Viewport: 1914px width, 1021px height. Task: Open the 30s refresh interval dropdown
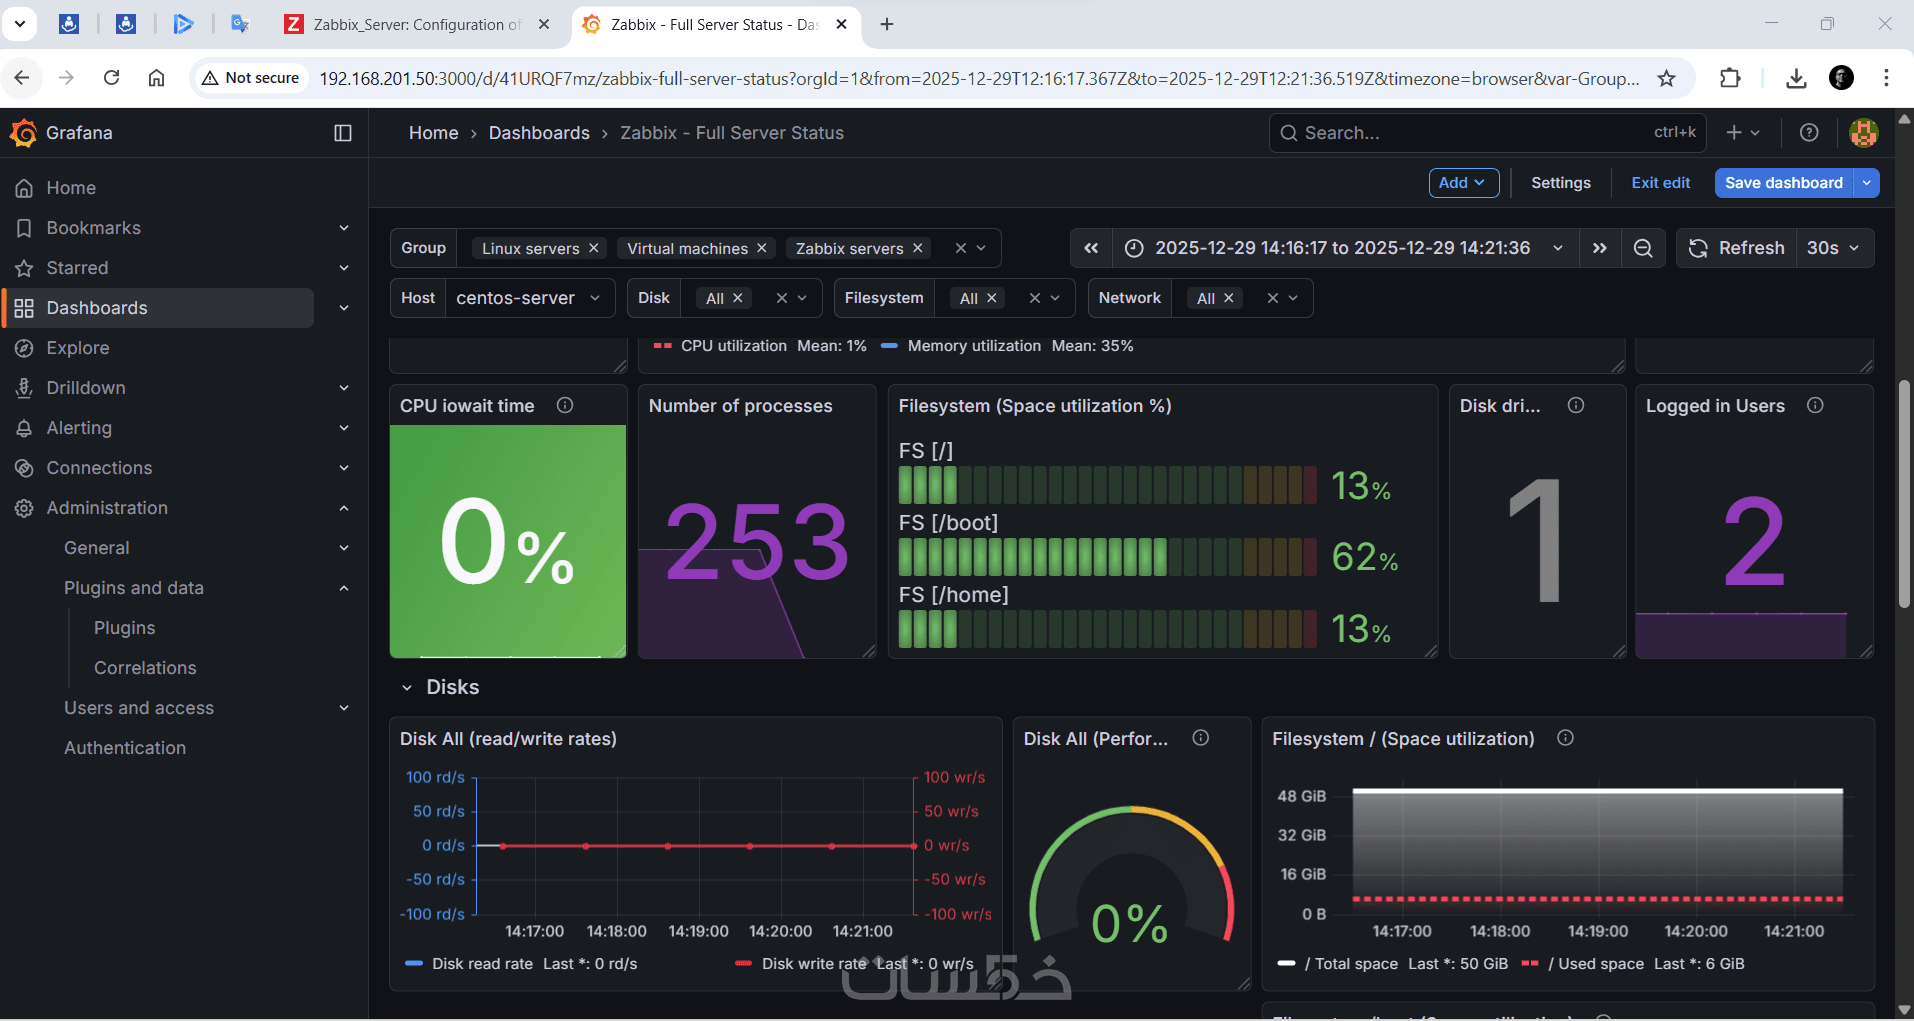(x=1834, y=248)
